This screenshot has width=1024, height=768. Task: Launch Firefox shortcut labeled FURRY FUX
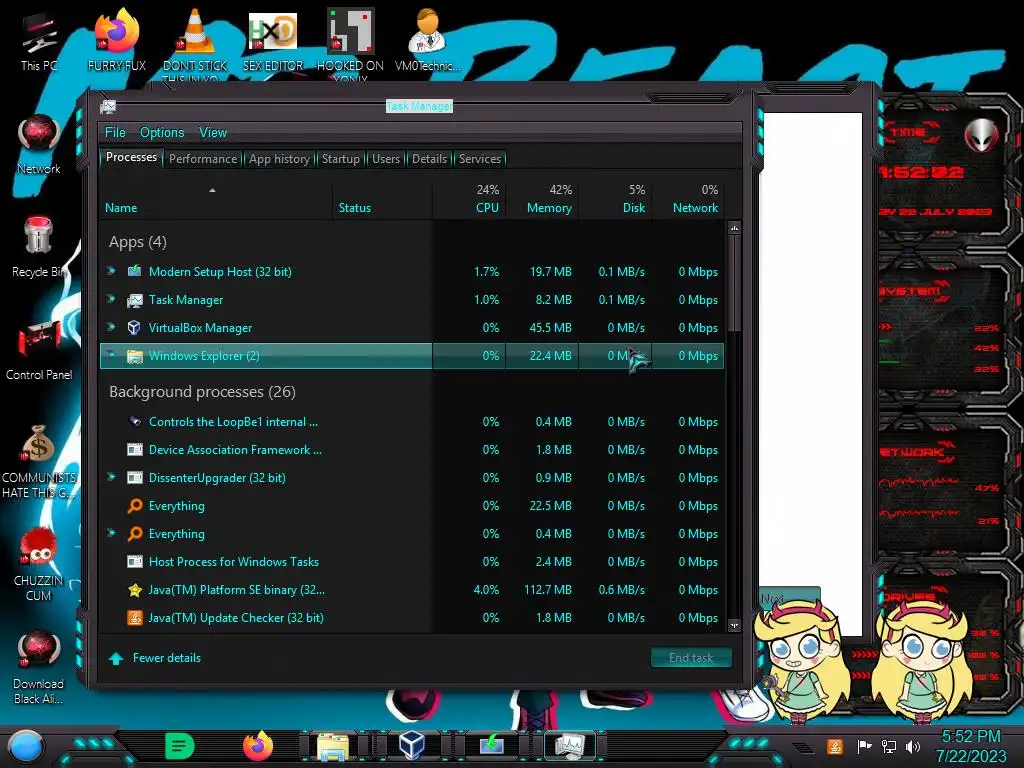116,40
